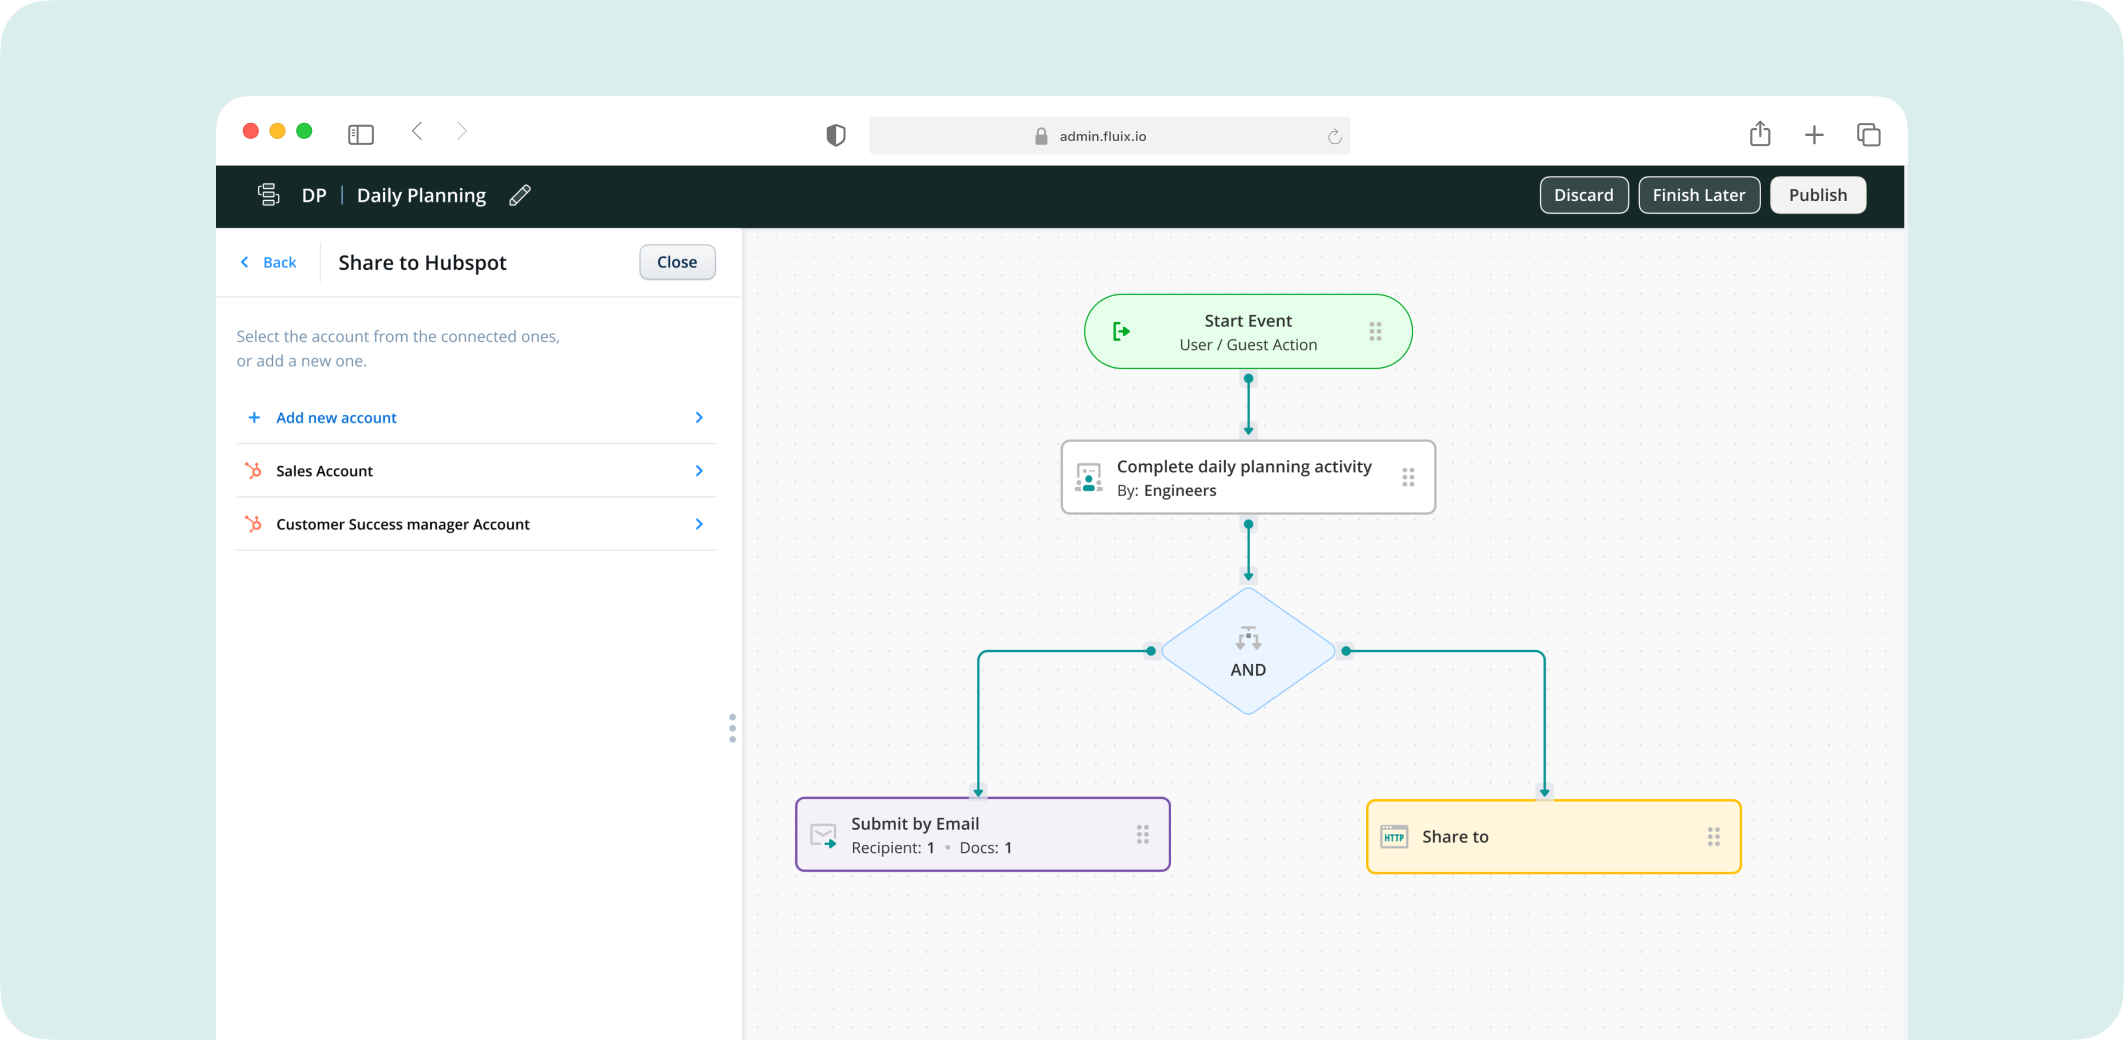Viewport: 2124px width, 1040px height.
Task: Expand the Customer Success manager Account chevron
Action: (x=699, y=524)
